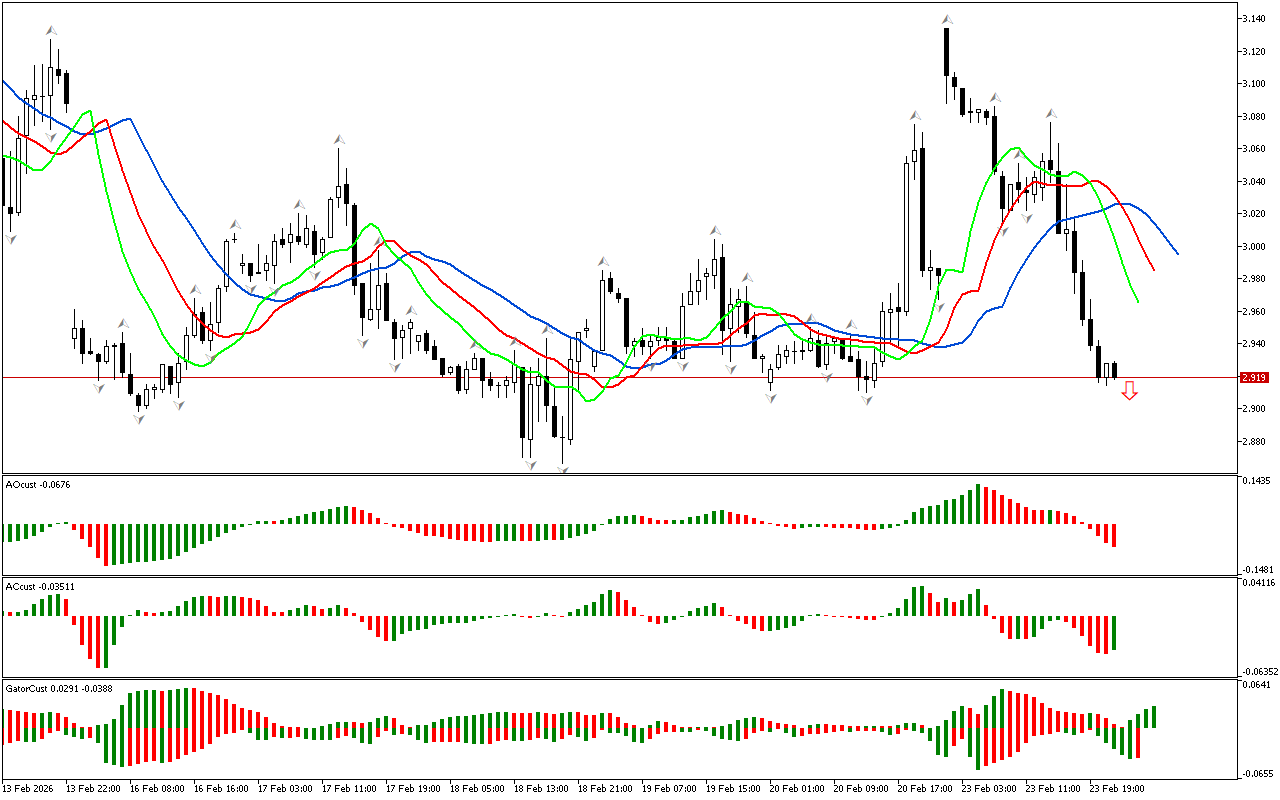
Task: Select the last candle on the chart
Action: 1114,371
